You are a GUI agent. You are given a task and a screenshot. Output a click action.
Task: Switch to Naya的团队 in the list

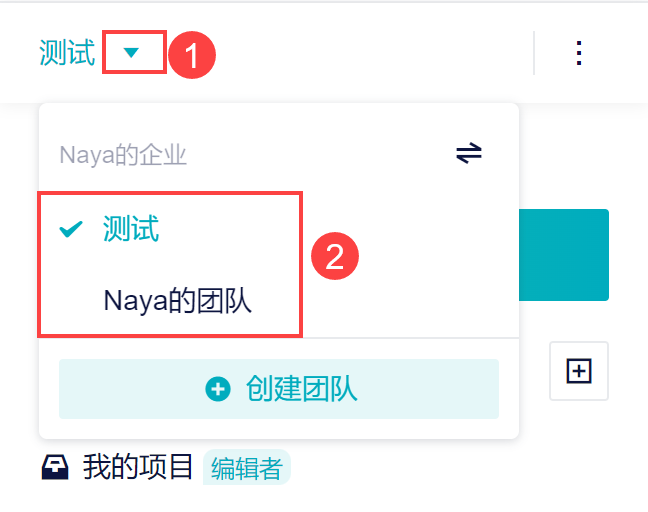point(177,300)
